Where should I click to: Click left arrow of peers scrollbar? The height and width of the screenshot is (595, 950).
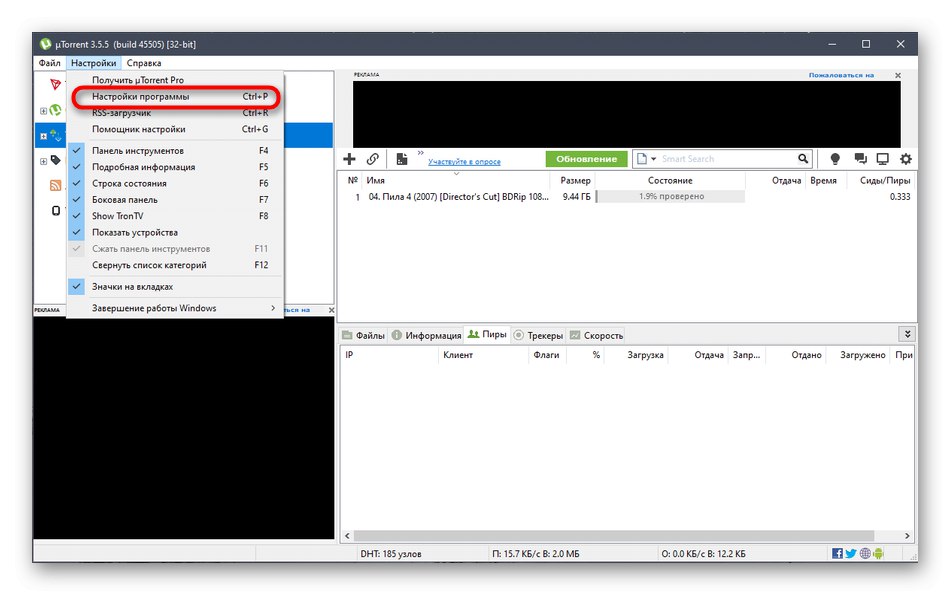(347, 536)
